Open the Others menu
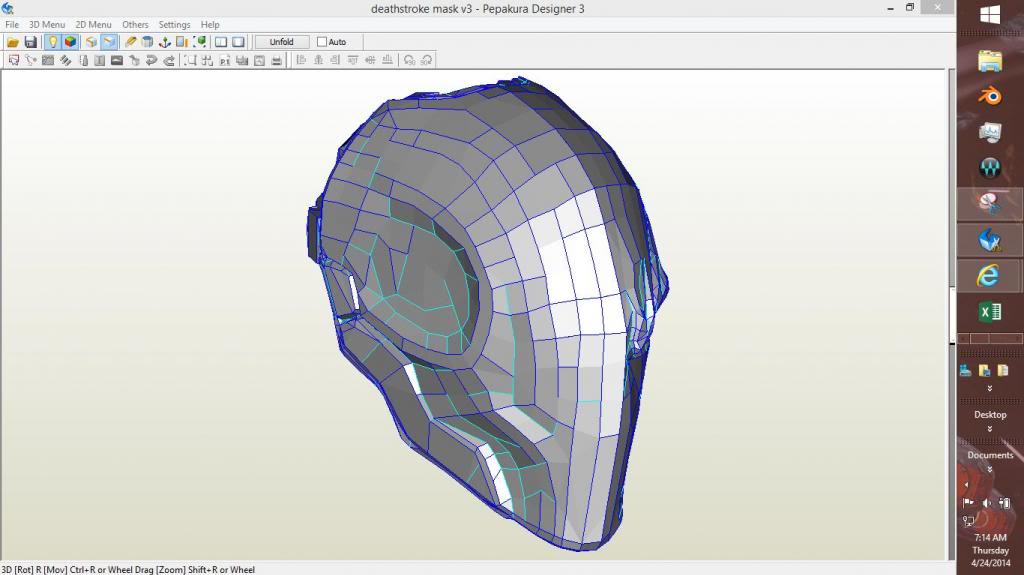 pos(135,24)
